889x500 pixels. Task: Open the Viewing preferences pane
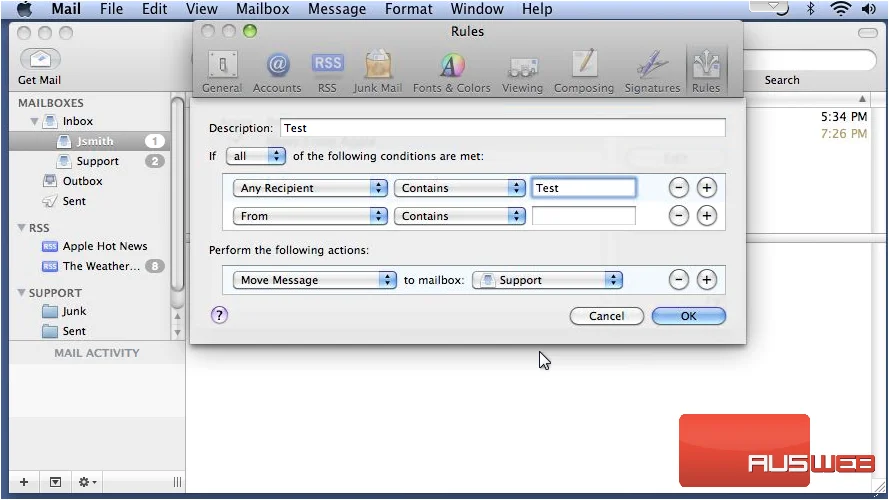pos(522,72)
